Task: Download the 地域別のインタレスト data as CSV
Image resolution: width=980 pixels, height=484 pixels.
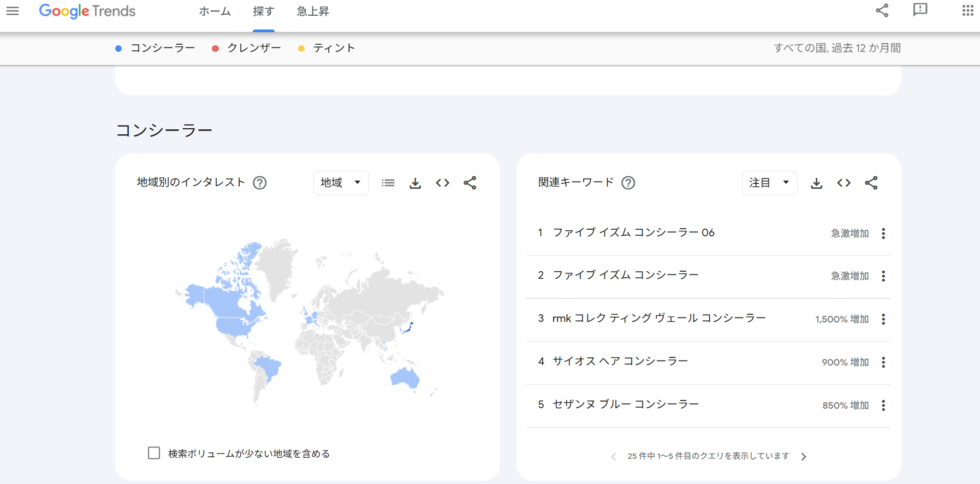Action: point(415,183)
